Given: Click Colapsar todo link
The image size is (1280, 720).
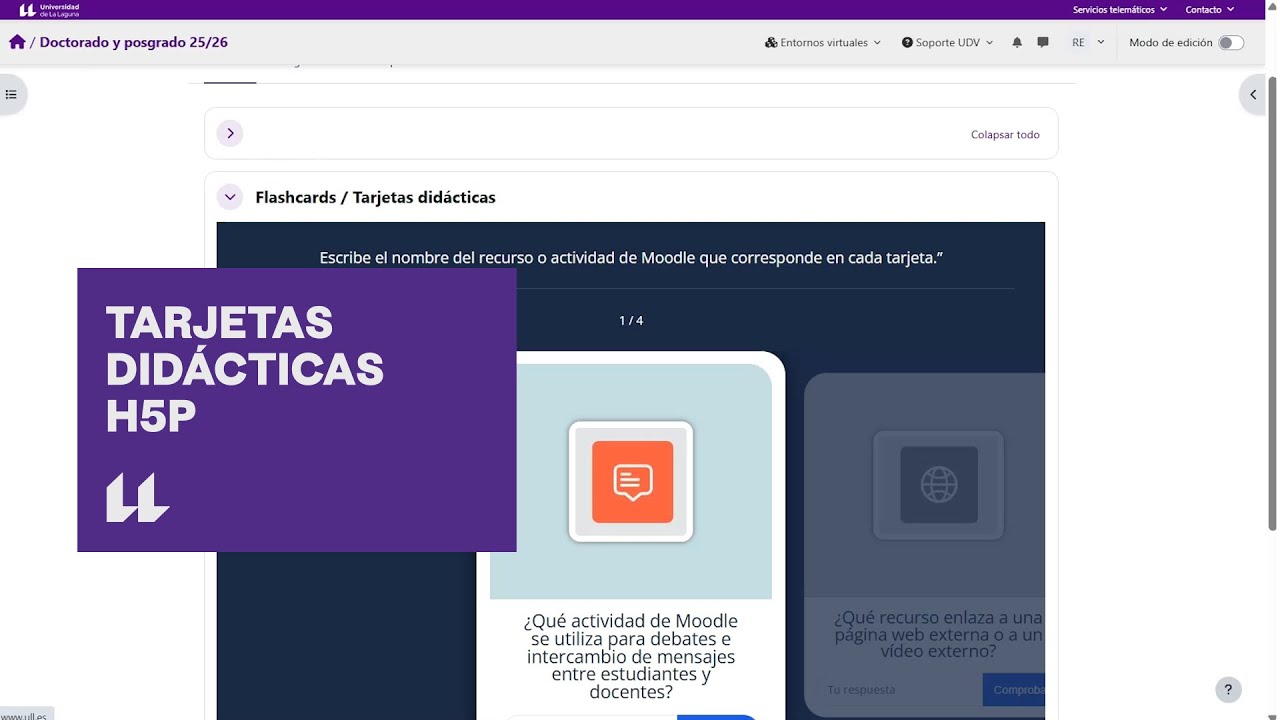Looking at the screenshot, I should point(1005,134).
